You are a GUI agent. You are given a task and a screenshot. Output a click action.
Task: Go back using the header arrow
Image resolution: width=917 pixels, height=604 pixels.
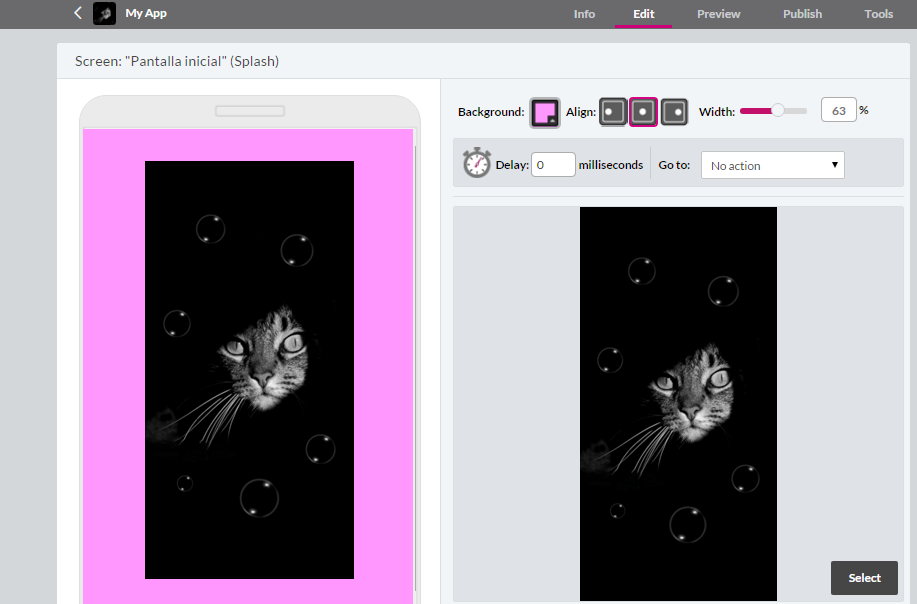(78, 13)
